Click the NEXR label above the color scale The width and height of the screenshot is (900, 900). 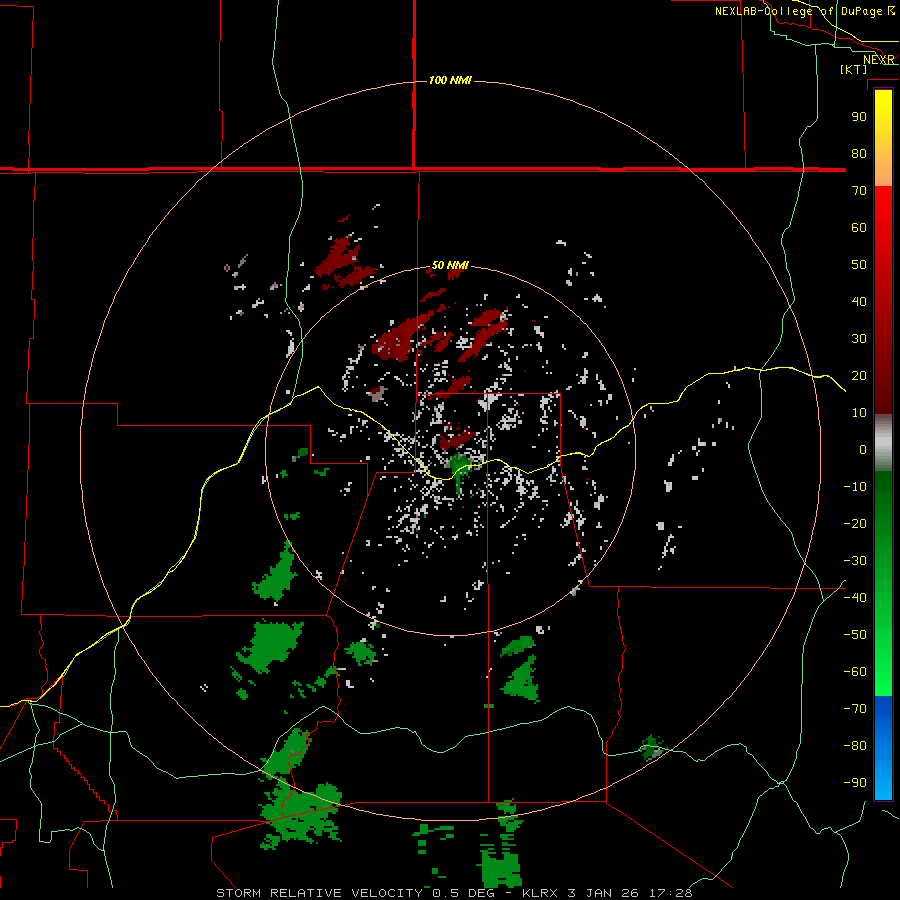point(878,60)
